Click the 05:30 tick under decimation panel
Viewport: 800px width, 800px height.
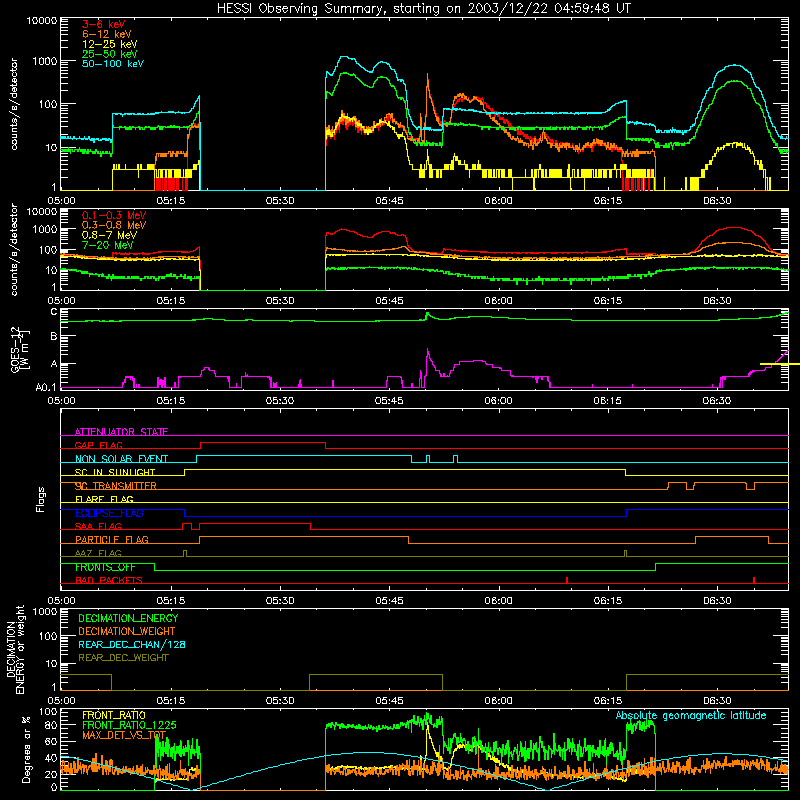(280, 701)
